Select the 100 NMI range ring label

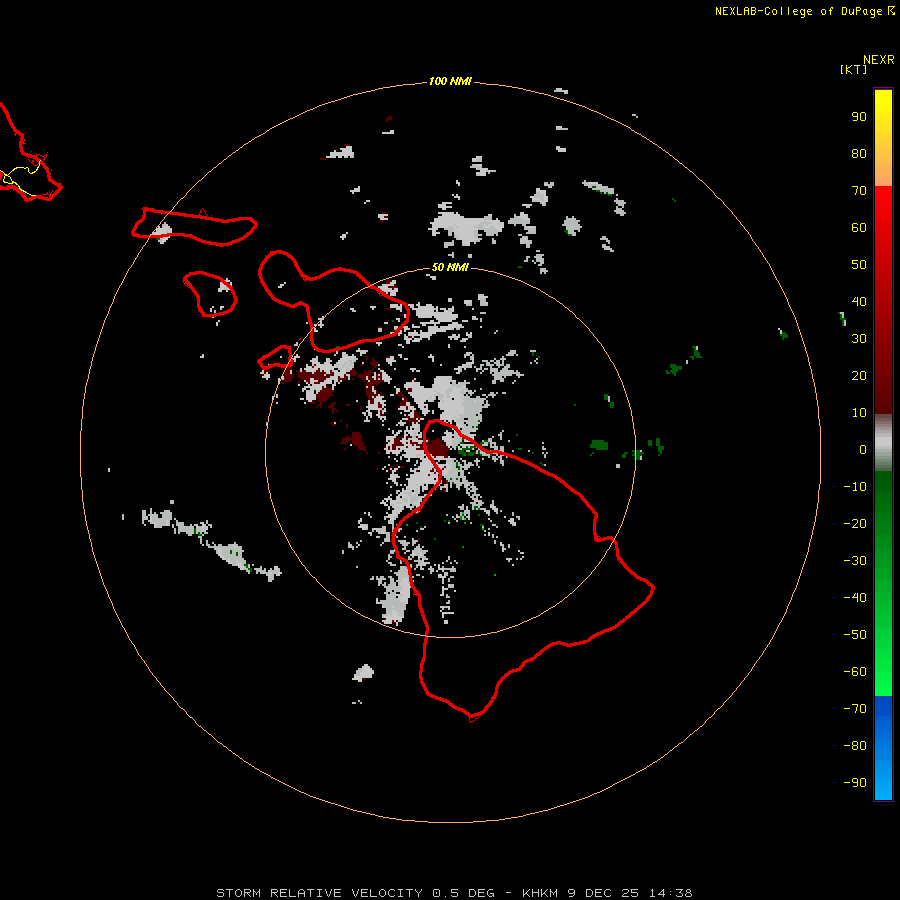pos(450,81)
